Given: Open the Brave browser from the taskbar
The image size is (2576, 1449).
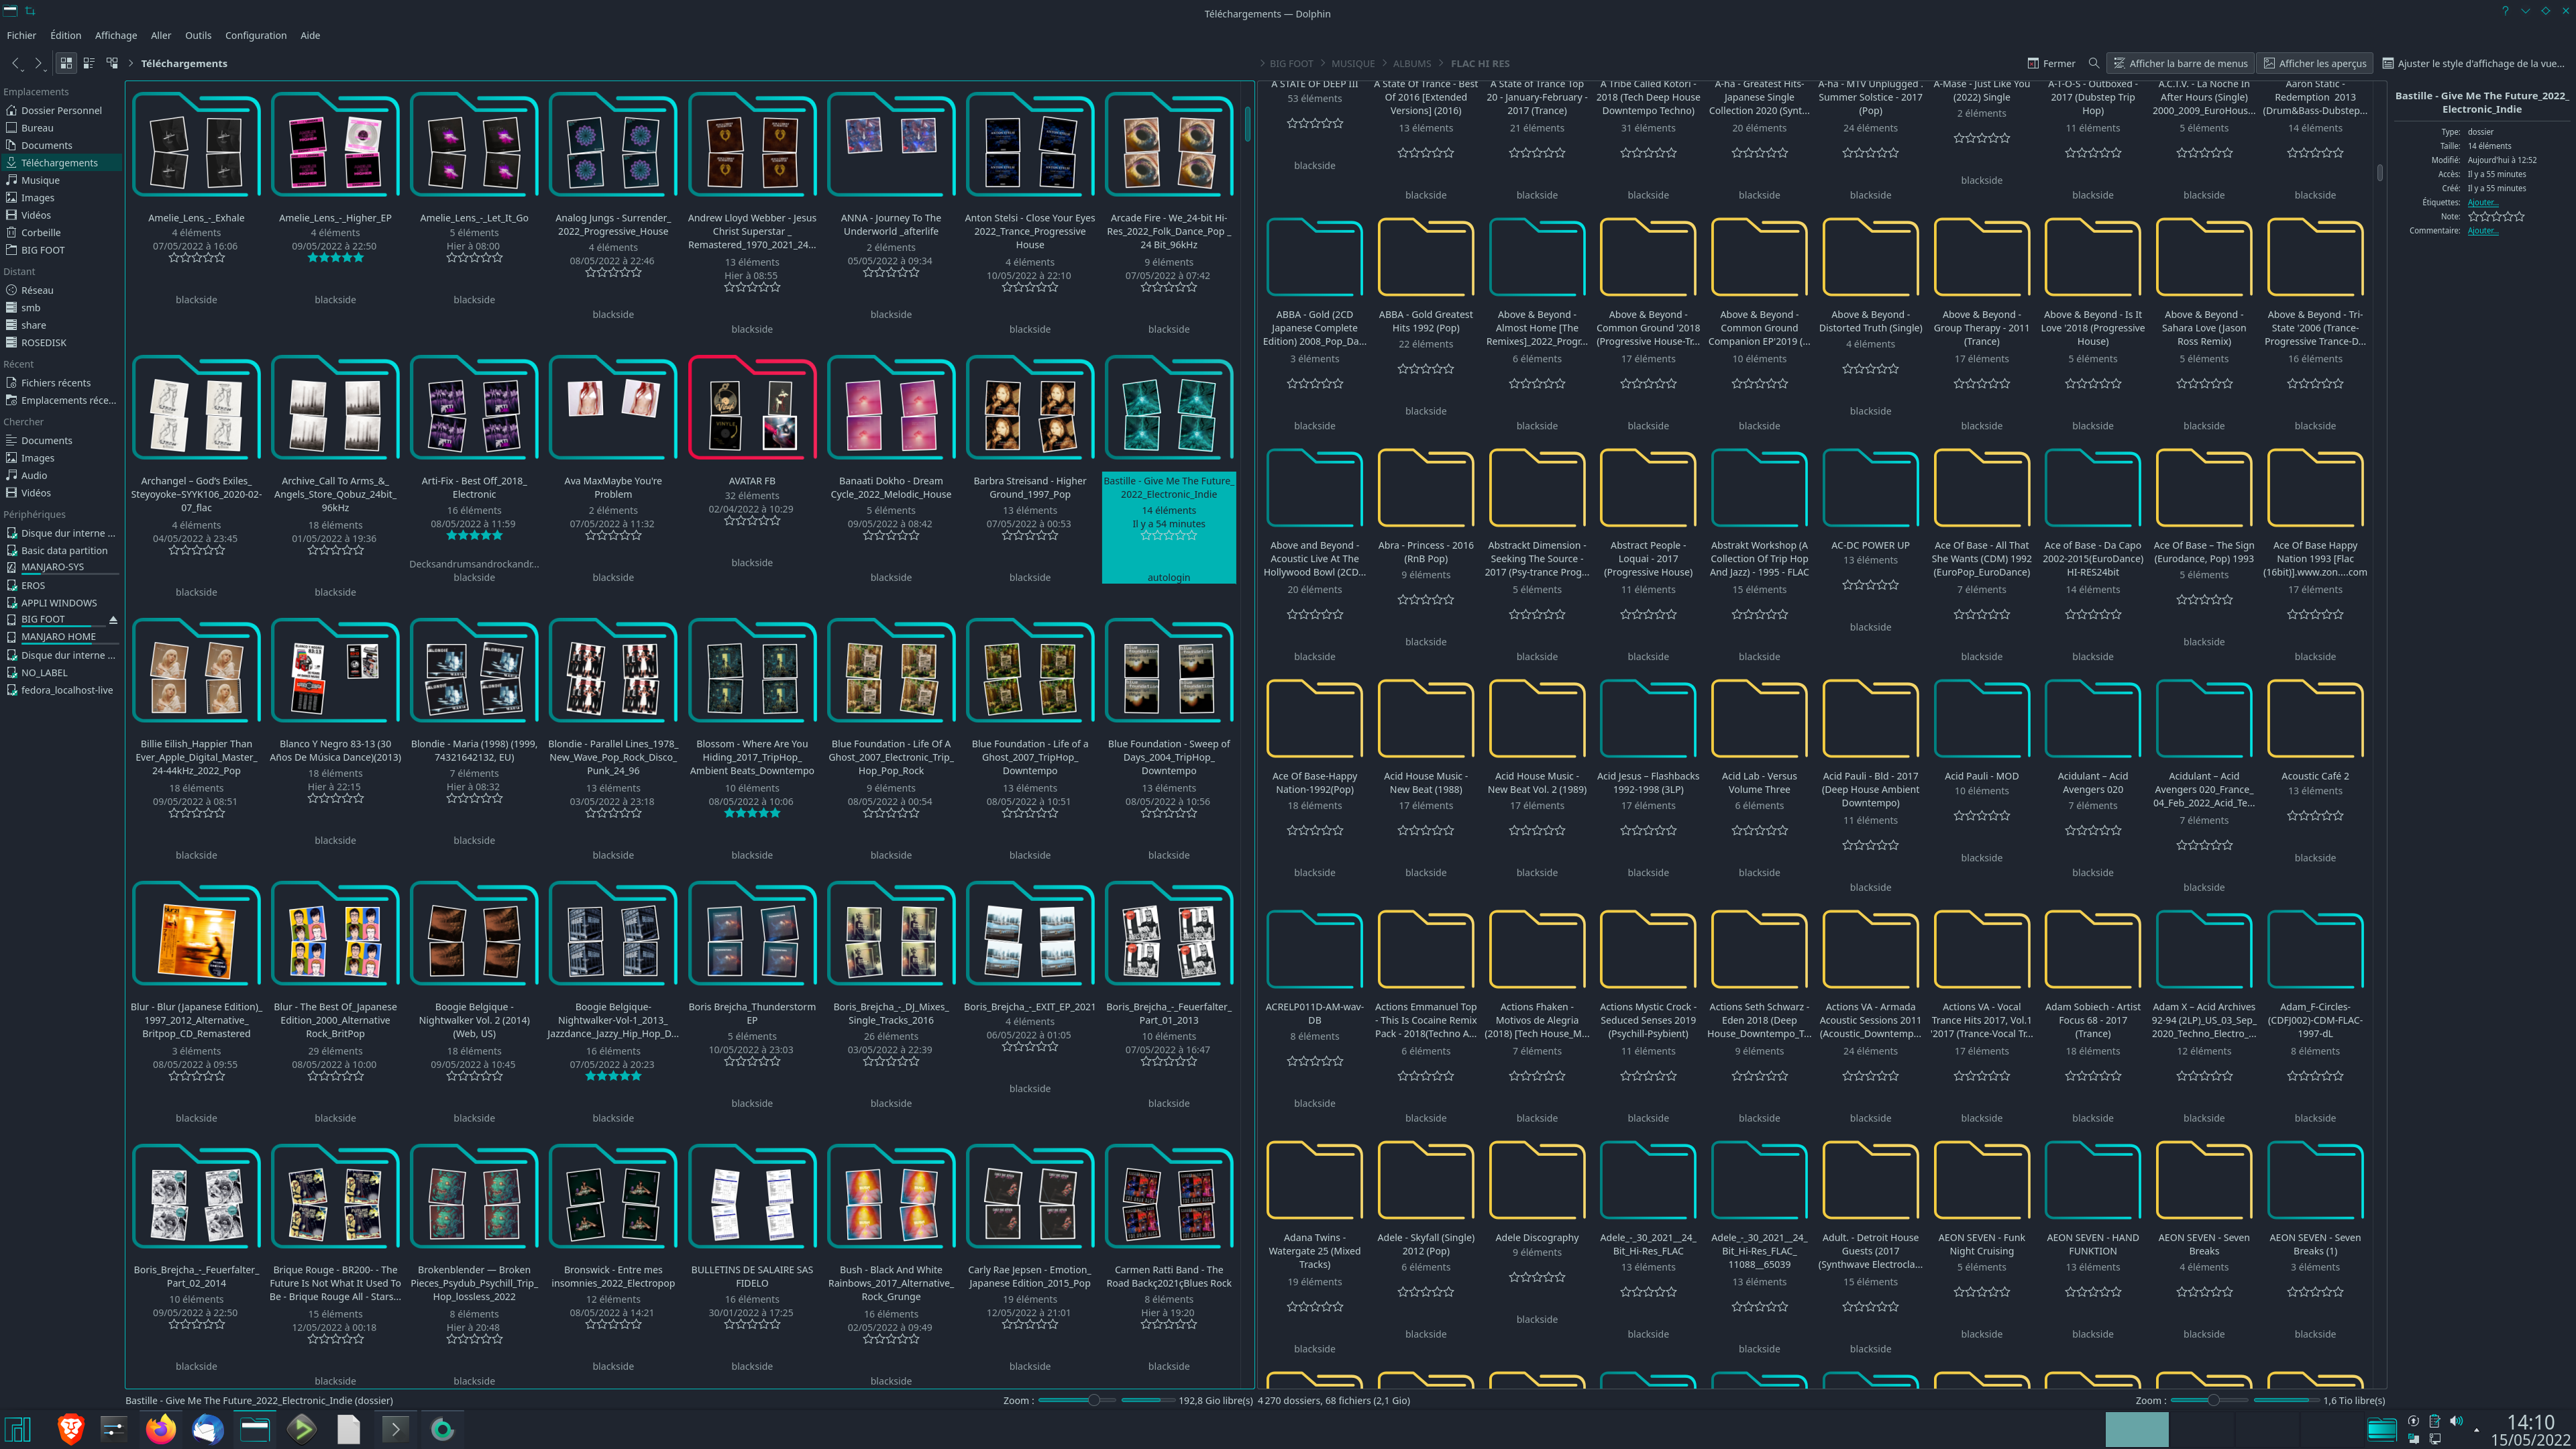Looking at the screenshot, I should (x=70, y=1429).
